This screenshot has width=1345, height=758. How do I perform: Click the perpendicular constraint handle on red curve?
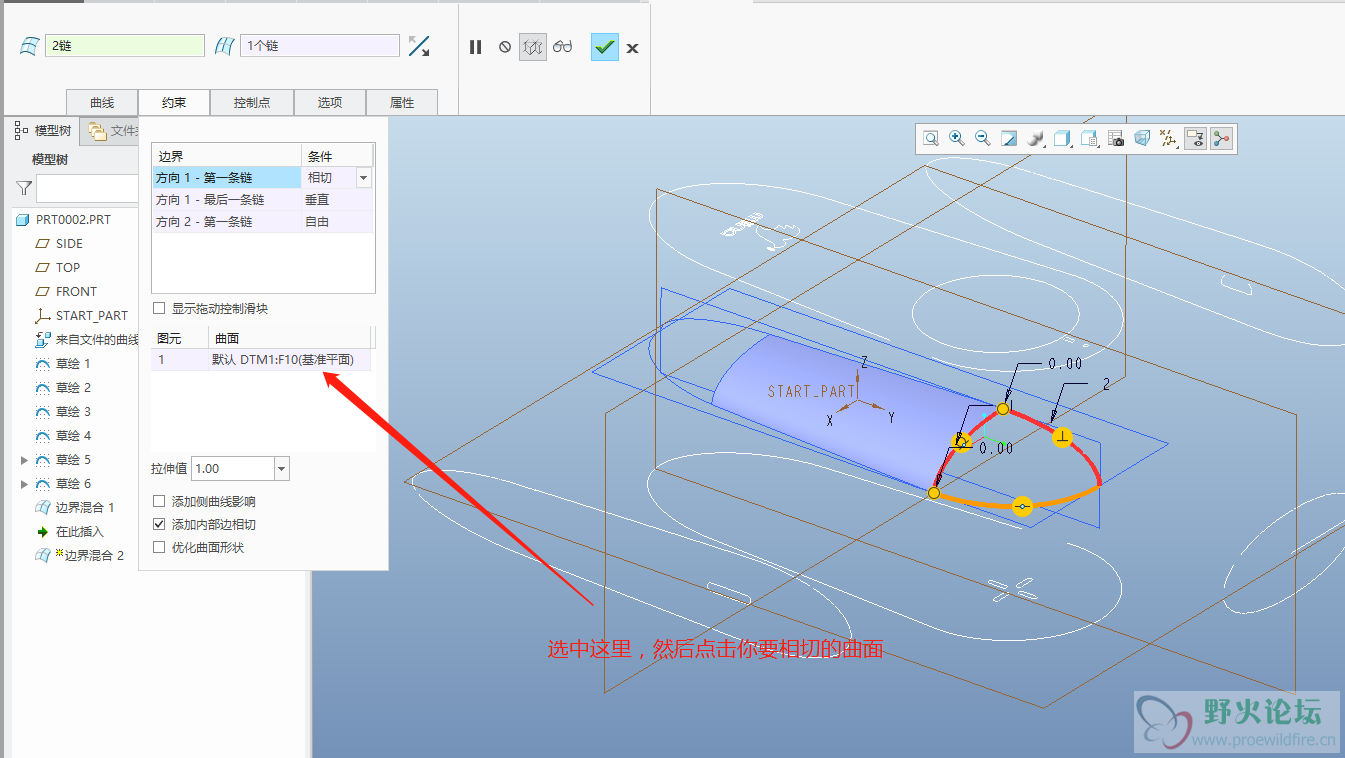coord(1062,437)
